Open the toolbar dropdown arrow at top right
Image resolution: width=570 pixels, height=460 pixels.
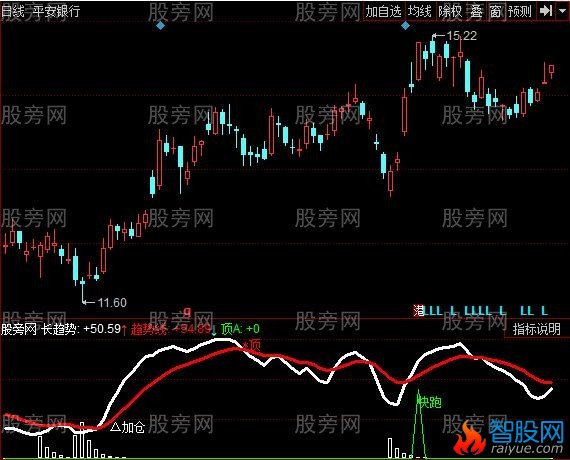tap(562, 11)
